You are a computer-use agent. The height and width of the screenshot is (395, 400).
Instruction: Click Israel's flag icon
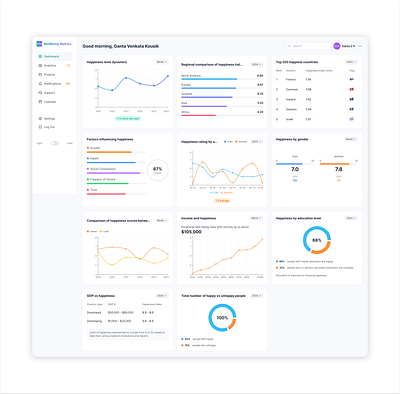click(x=352, y=119)
